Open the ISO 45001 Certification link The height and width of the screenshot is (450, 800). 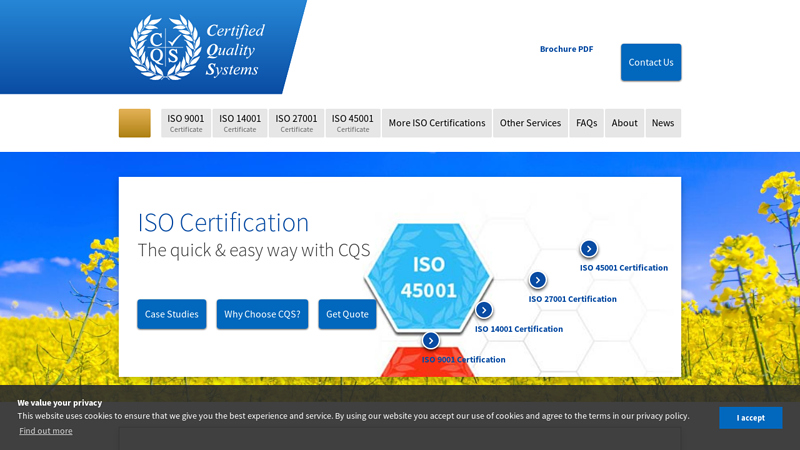(x=623, y=268)
